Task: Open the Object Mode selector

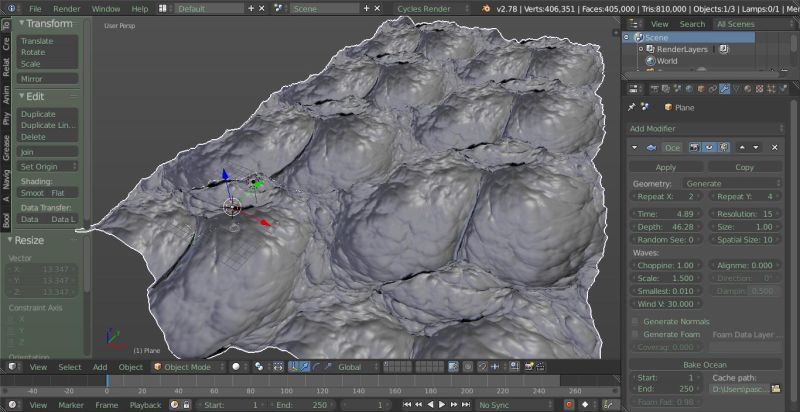Action: [x=189, y=367]
